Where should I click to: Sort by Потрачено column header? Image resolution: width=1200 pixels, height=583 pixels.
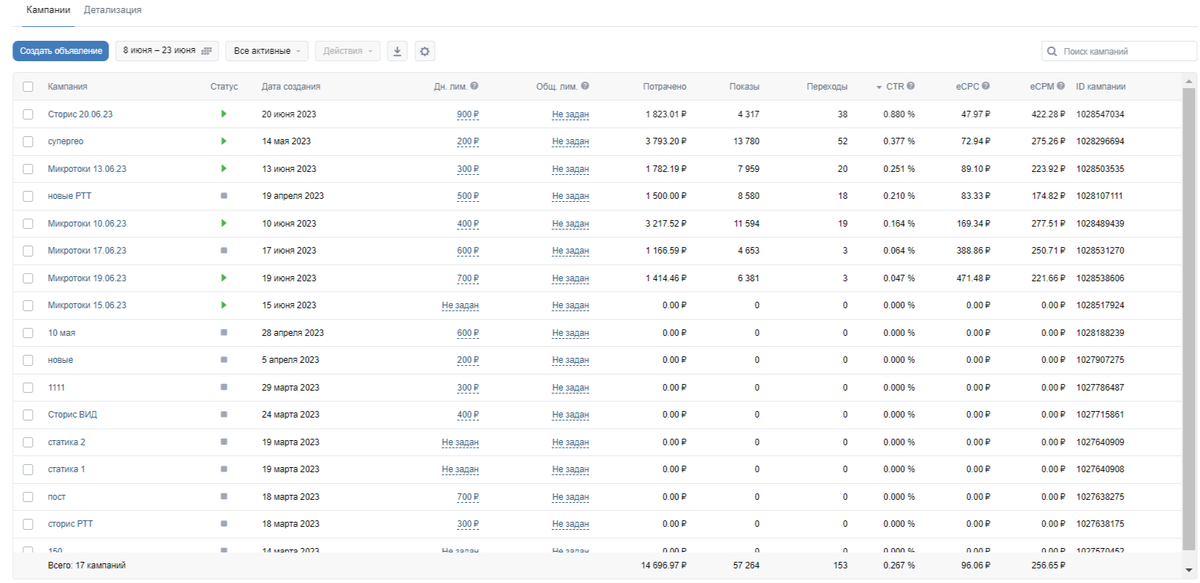664,87
